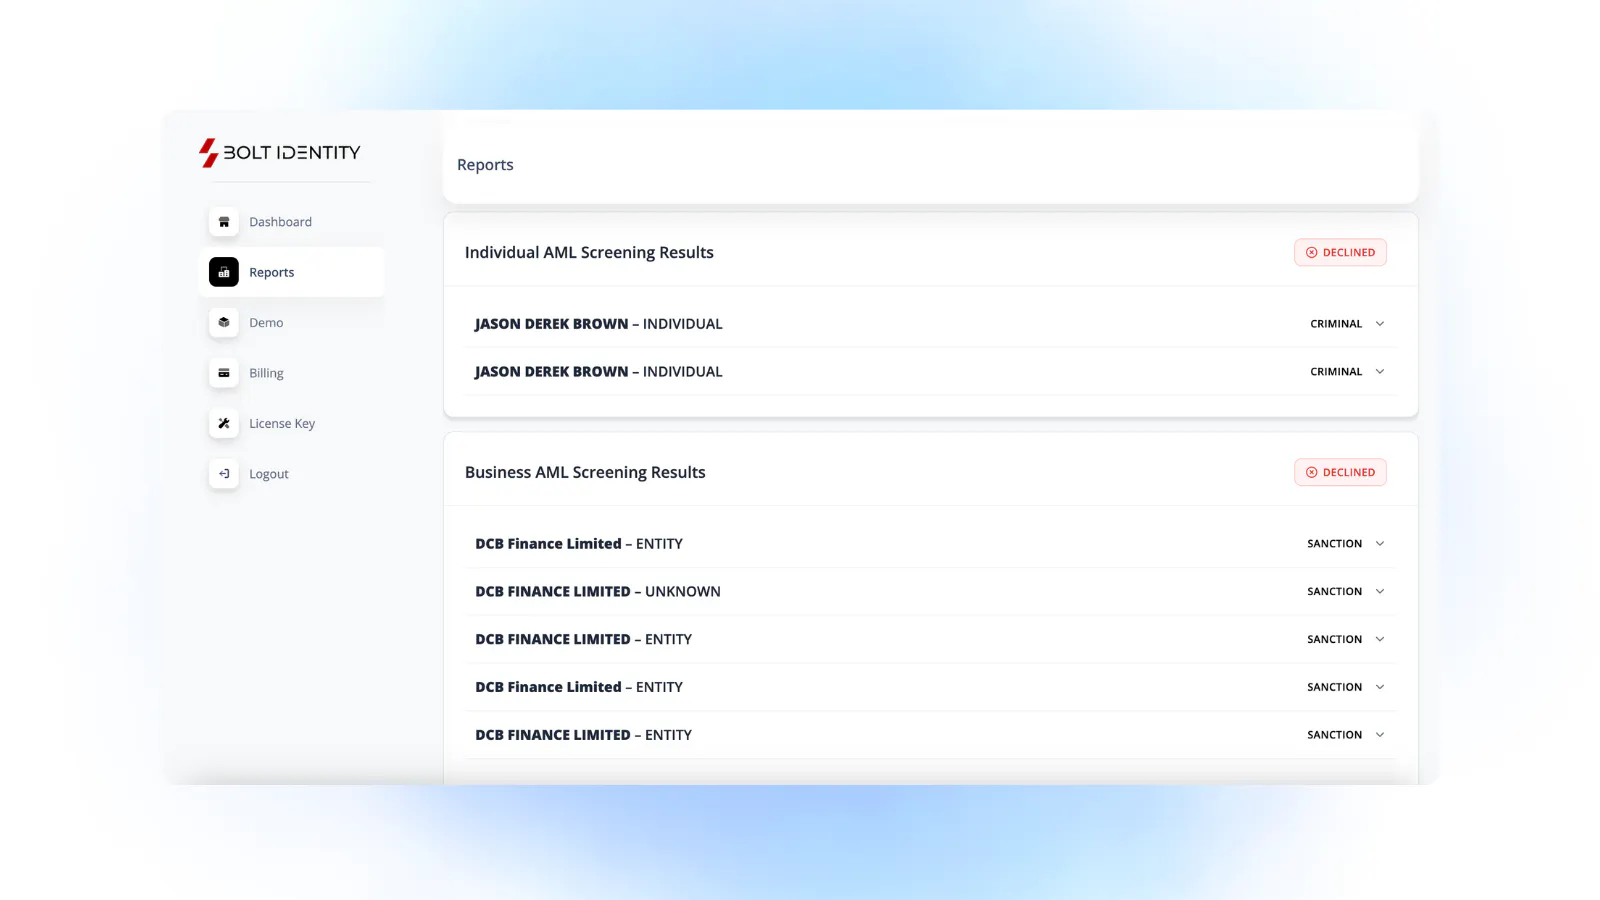Click the SANCTION label on the UNKNOWN row
The height and width of the screenshot is (900, 1600).
(1334, 592)
